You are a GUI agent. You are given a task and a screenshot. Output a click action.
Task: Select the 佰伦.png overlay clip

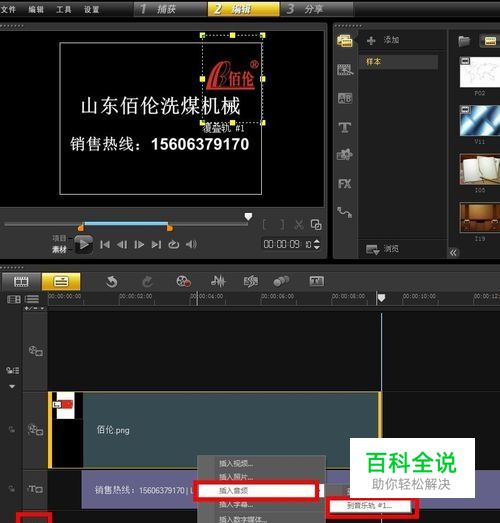215,430
